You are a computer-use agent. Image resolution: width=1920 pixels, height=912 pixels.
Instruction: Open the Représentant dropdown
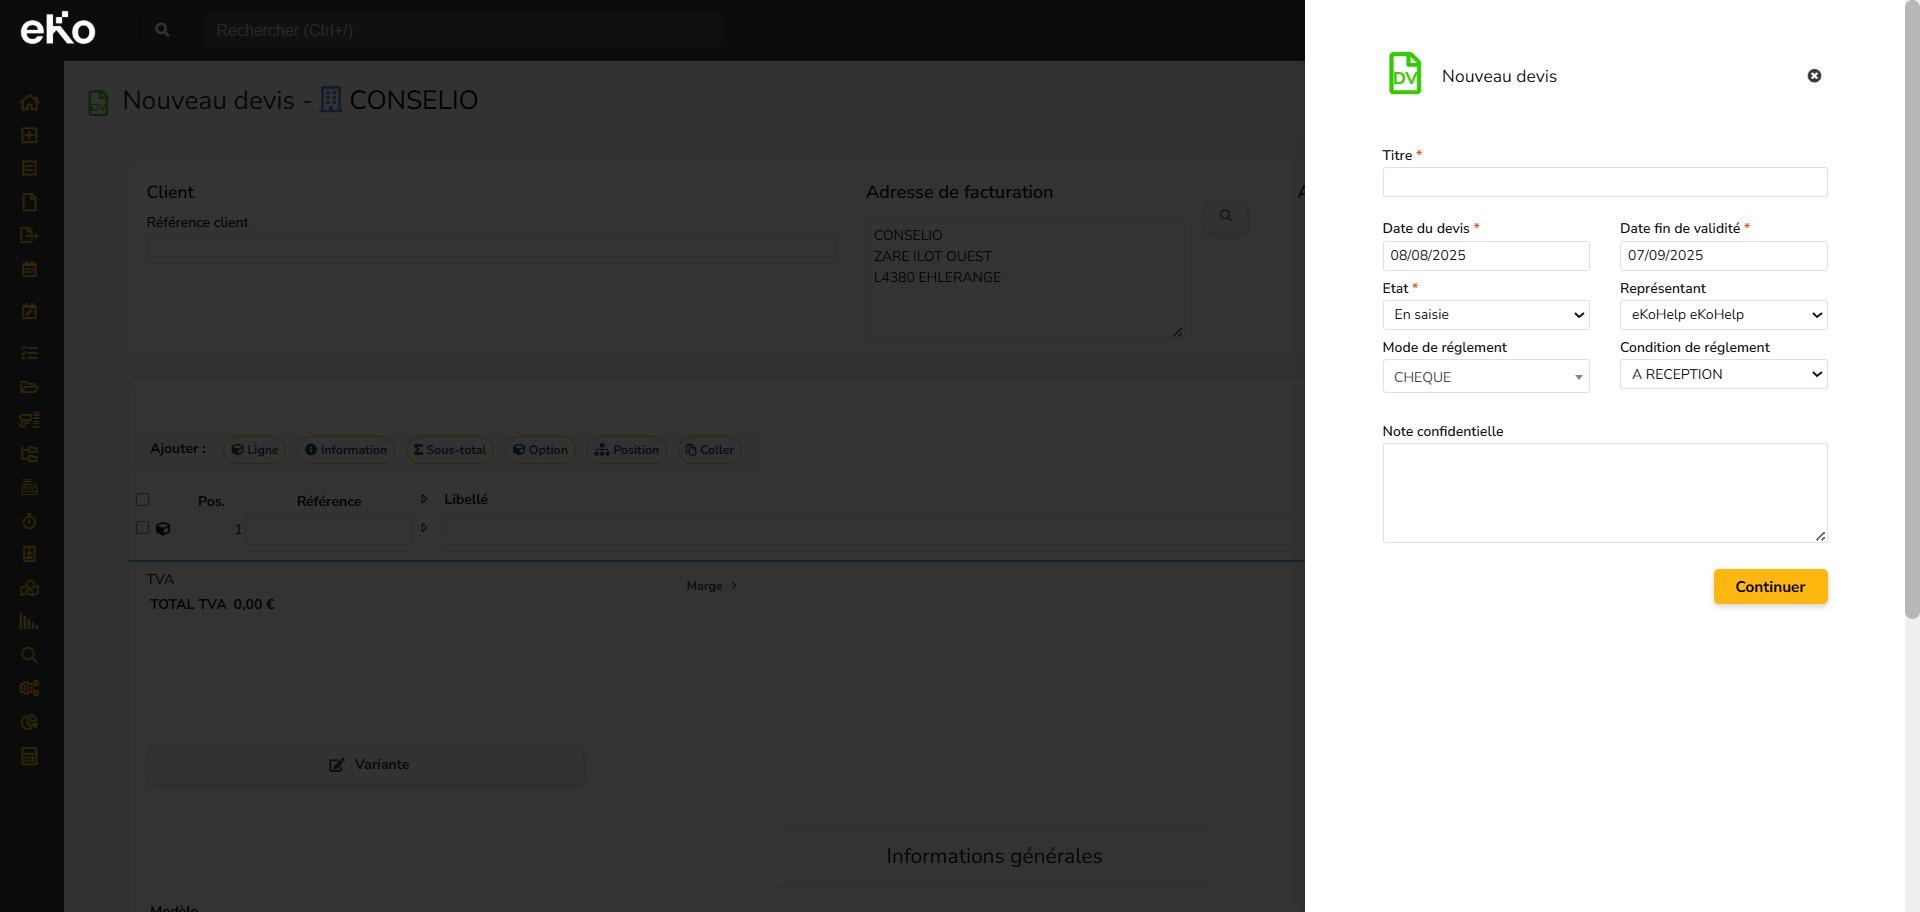[x=1722, y=315]
